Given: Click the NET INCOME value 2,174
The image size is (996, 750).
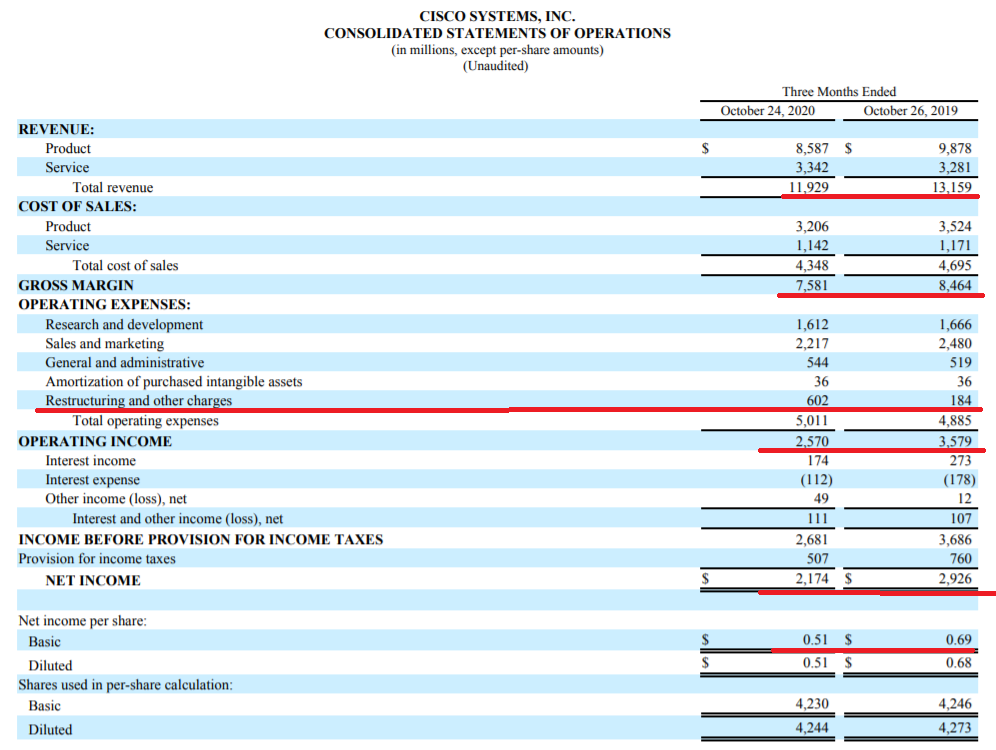Looking at the screenshot, I should (x=811, y=579).
